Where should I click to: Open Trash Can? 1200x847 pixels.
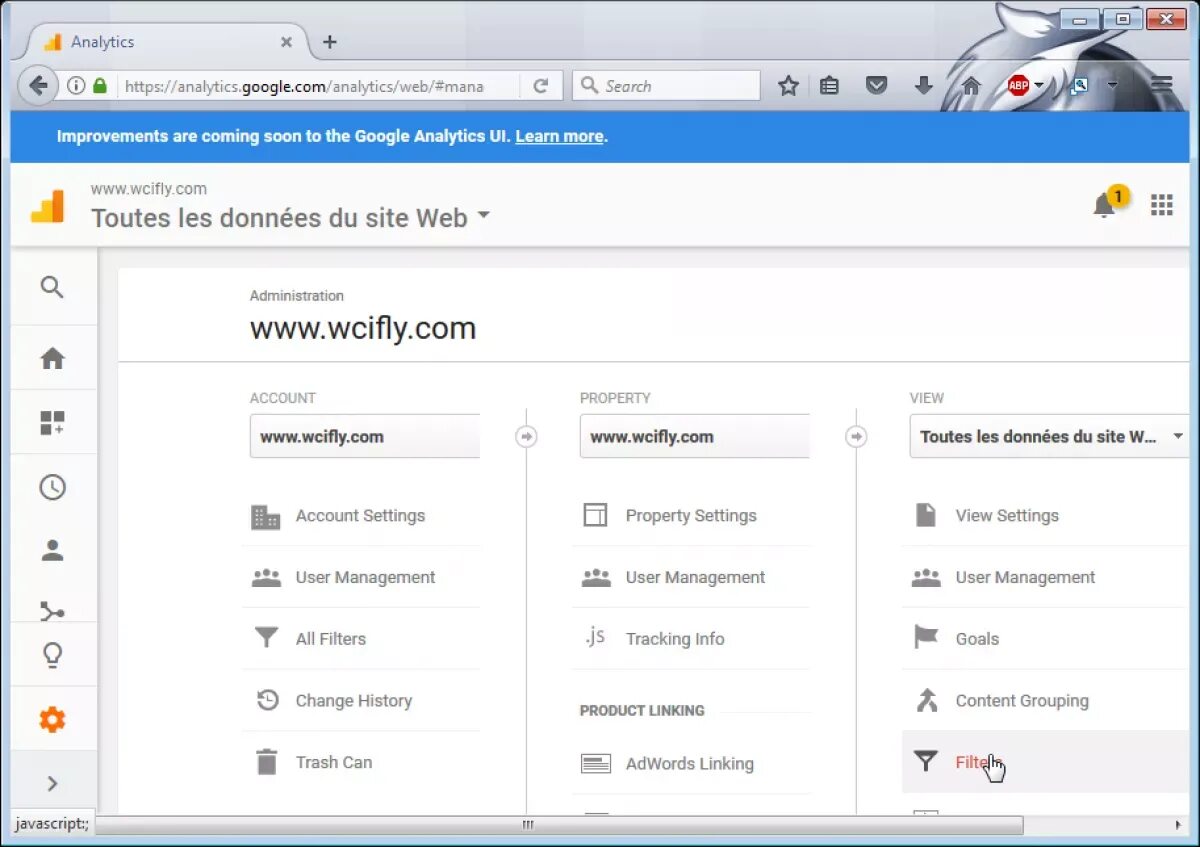coord(361,762)
